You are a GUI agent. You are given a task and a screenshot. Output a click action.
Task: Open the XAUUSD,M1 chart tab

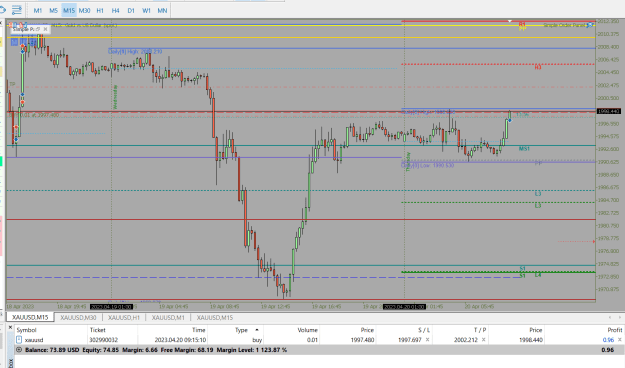pyautogui.click(x=168, y=317)
